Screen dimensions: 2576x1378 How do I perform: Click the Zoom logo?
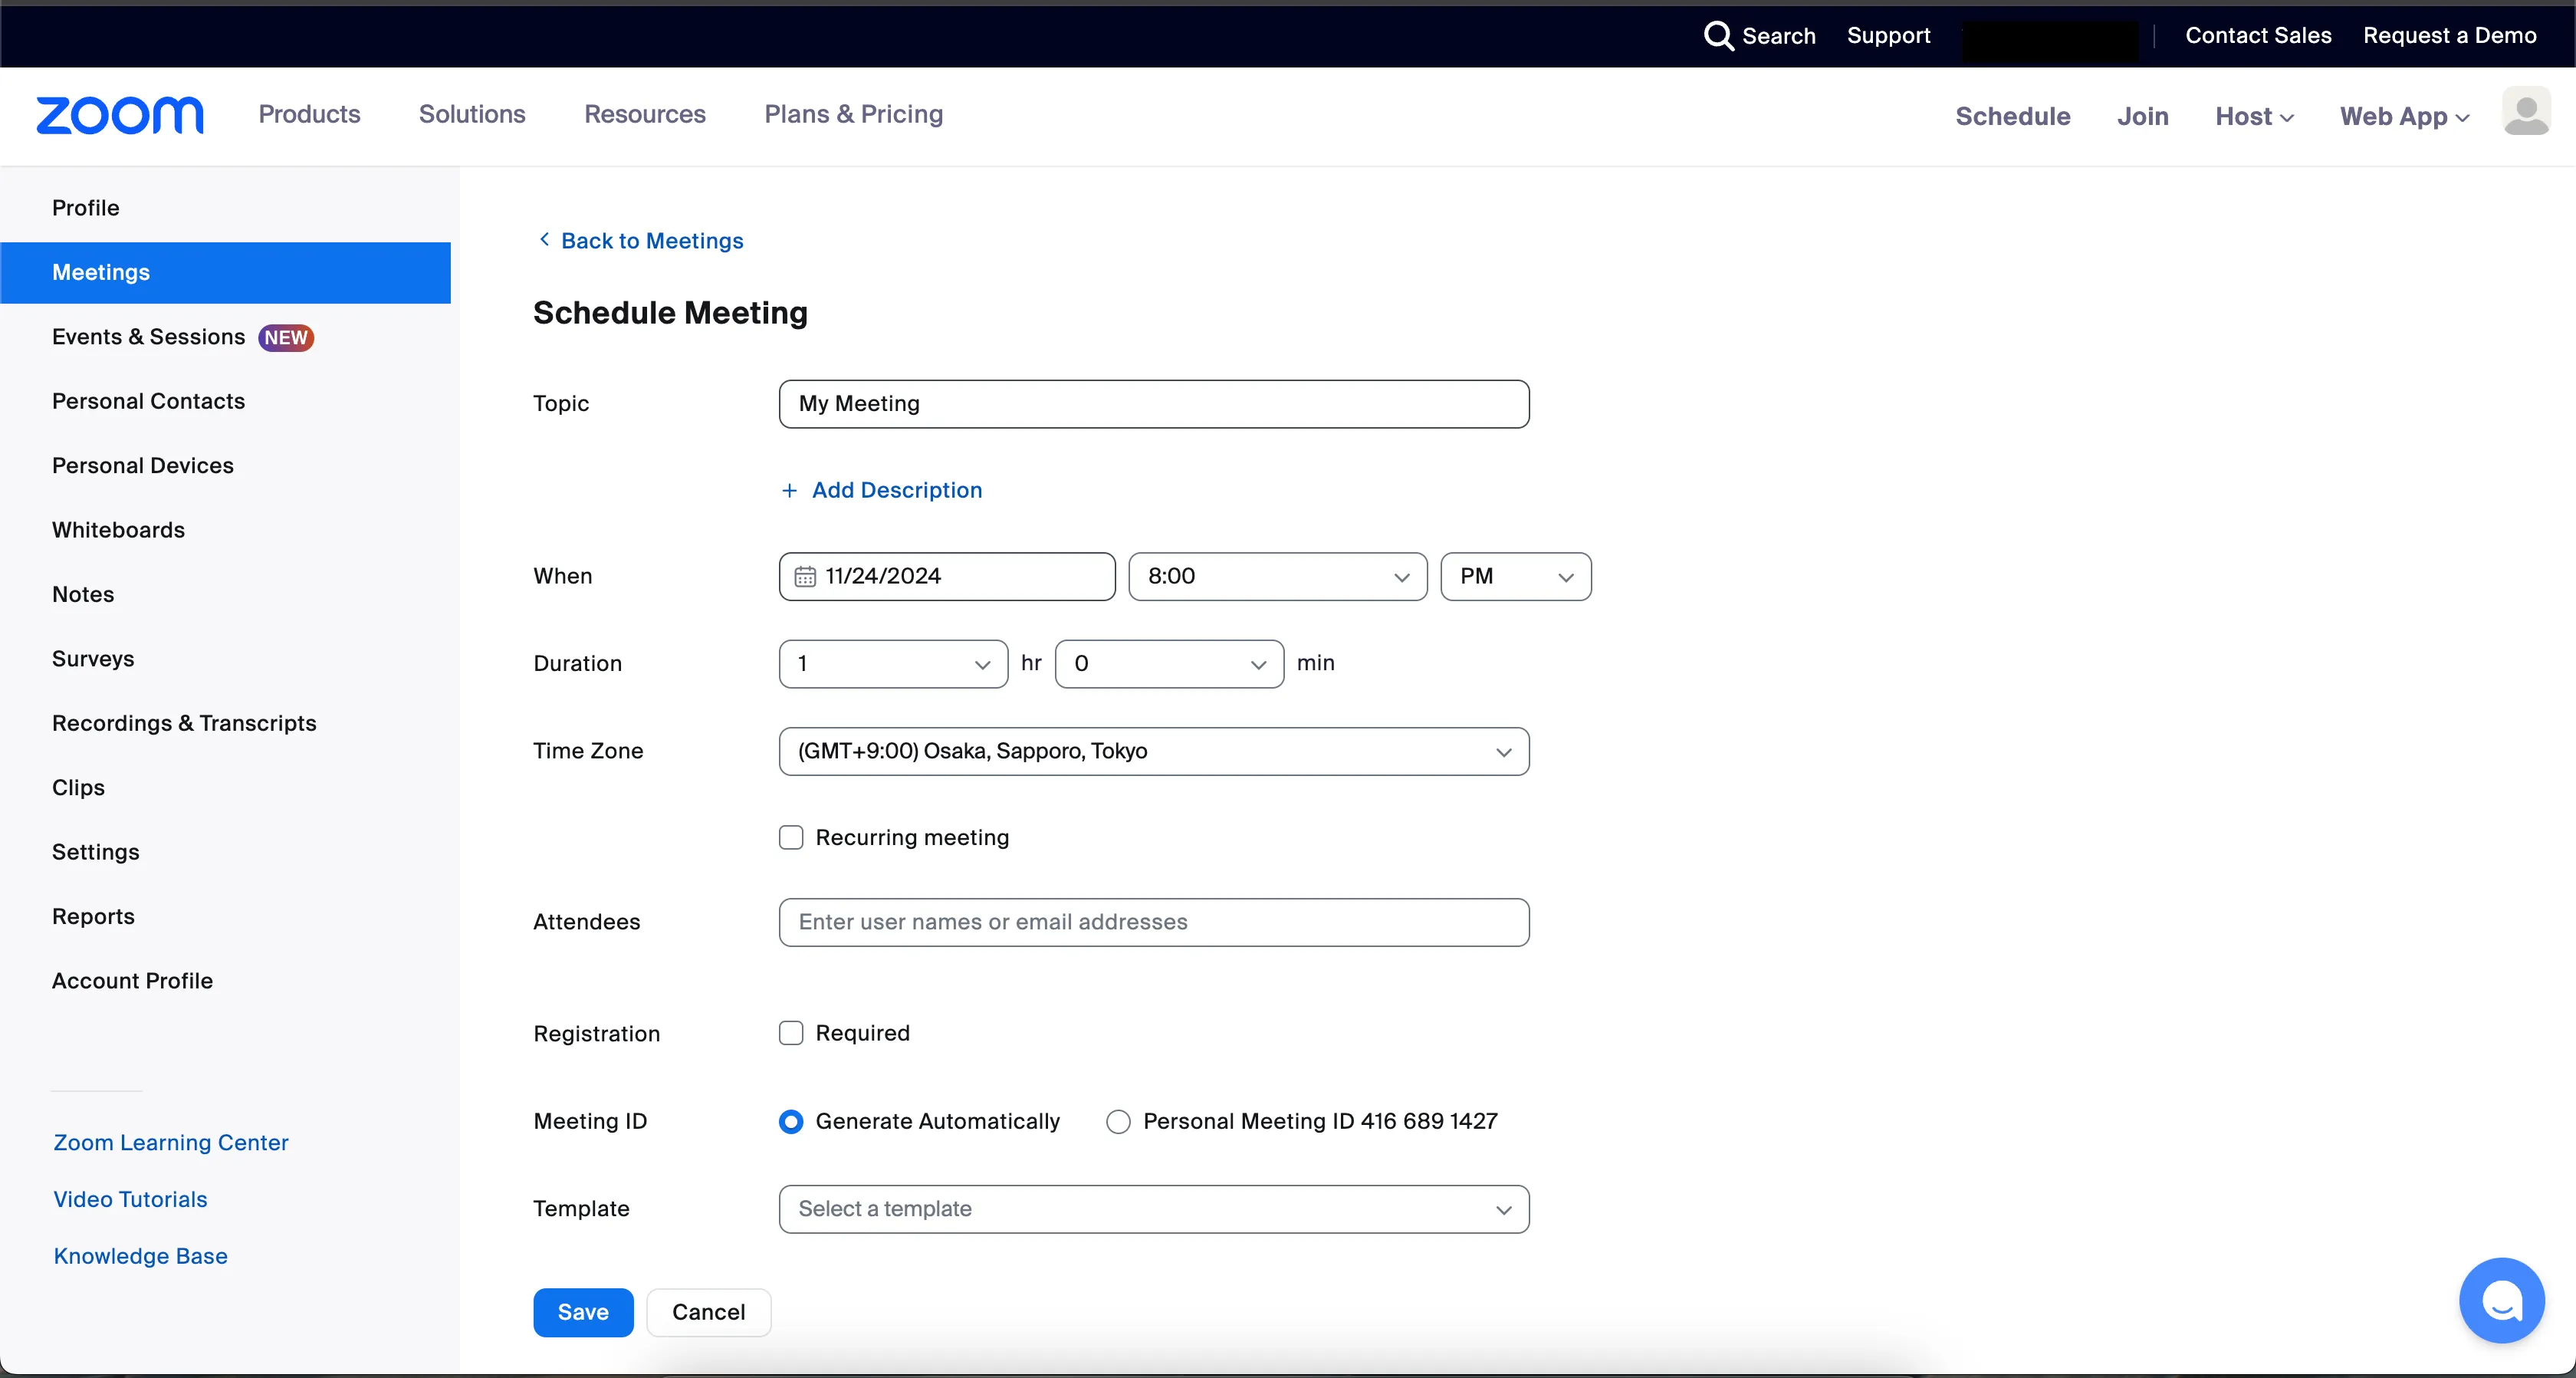coord(119,115)
